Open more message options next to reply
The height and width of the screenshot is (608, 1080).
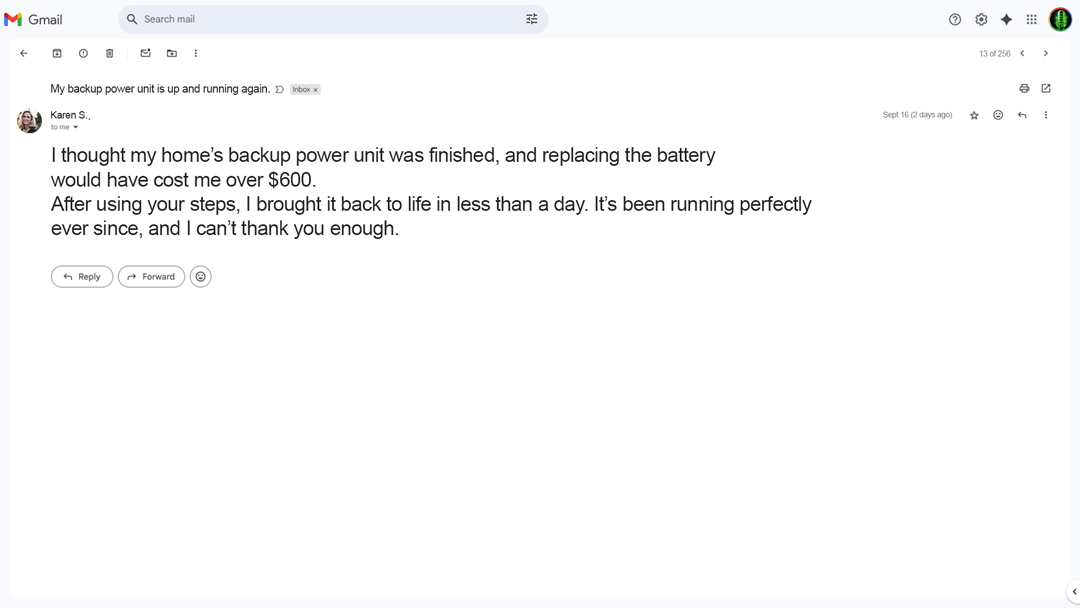(x=1046, y=115)
